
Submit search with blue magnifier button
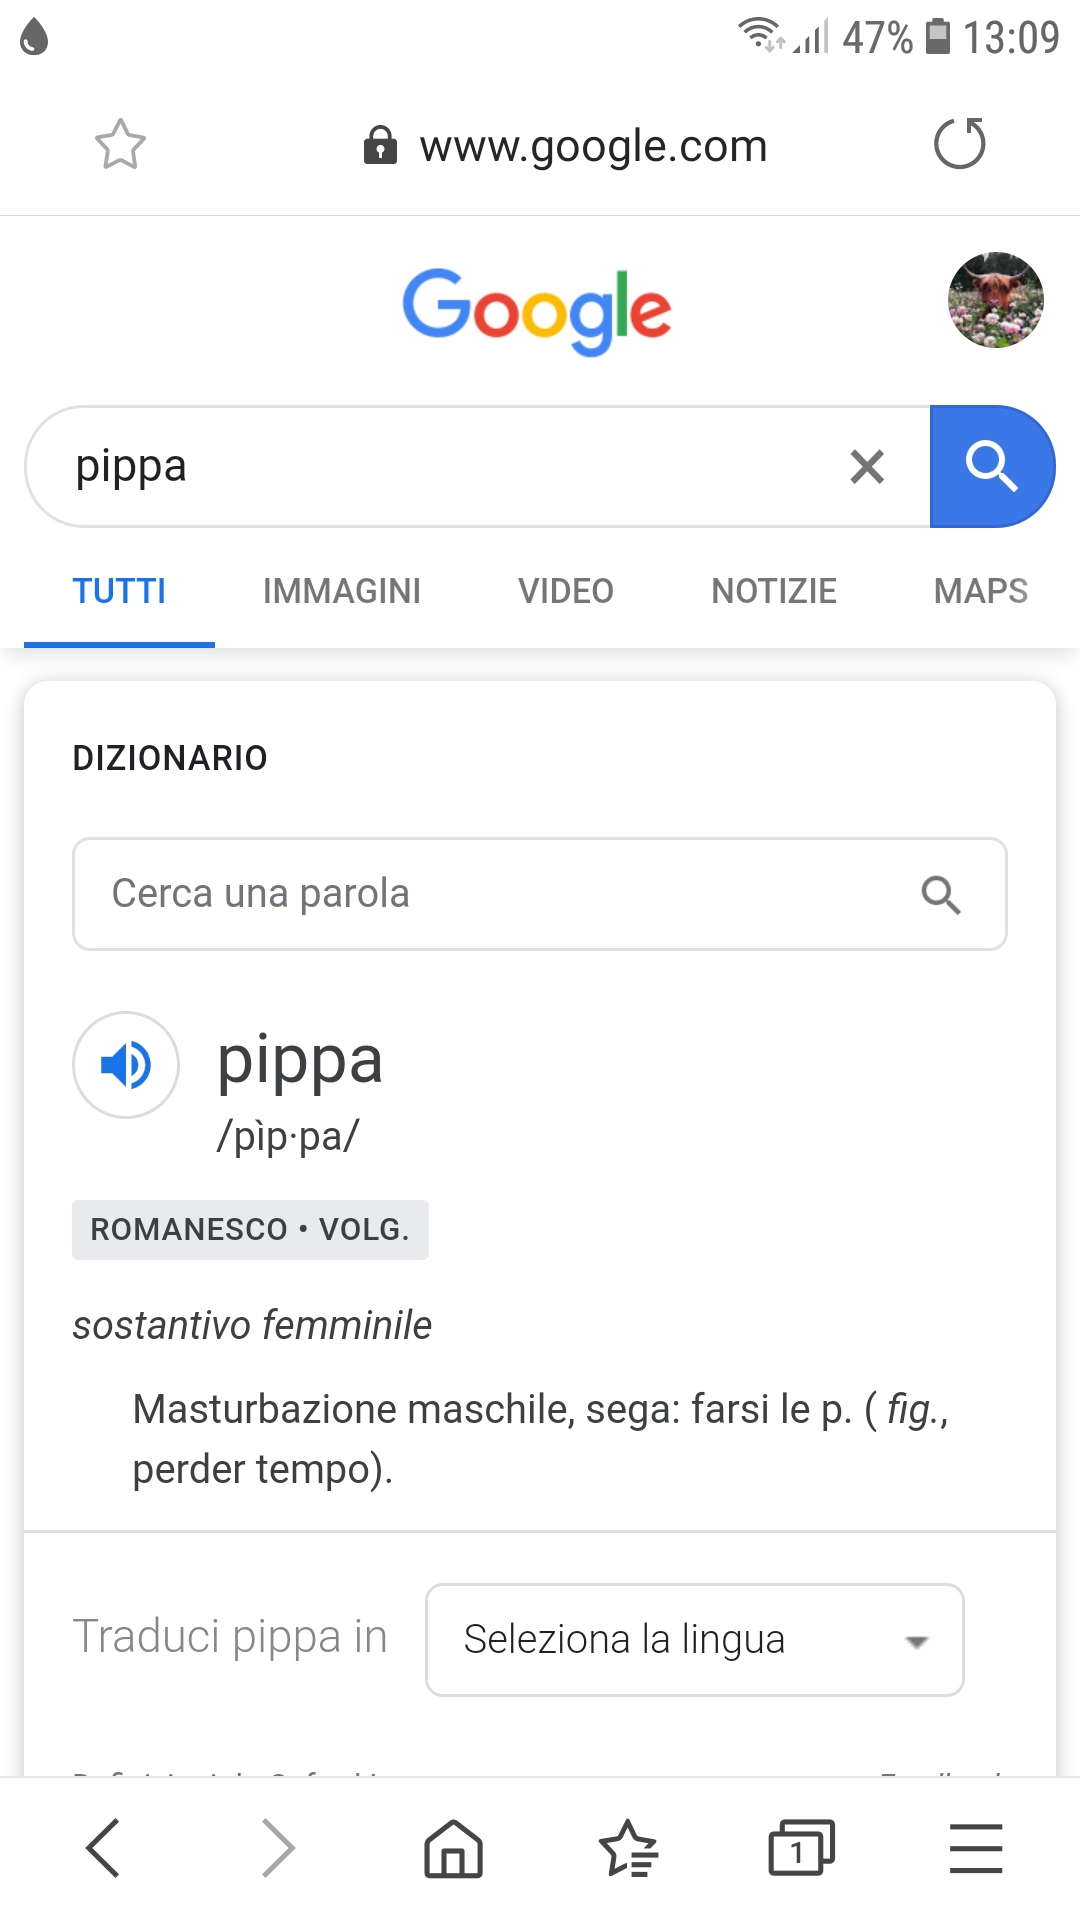(992, 466)
